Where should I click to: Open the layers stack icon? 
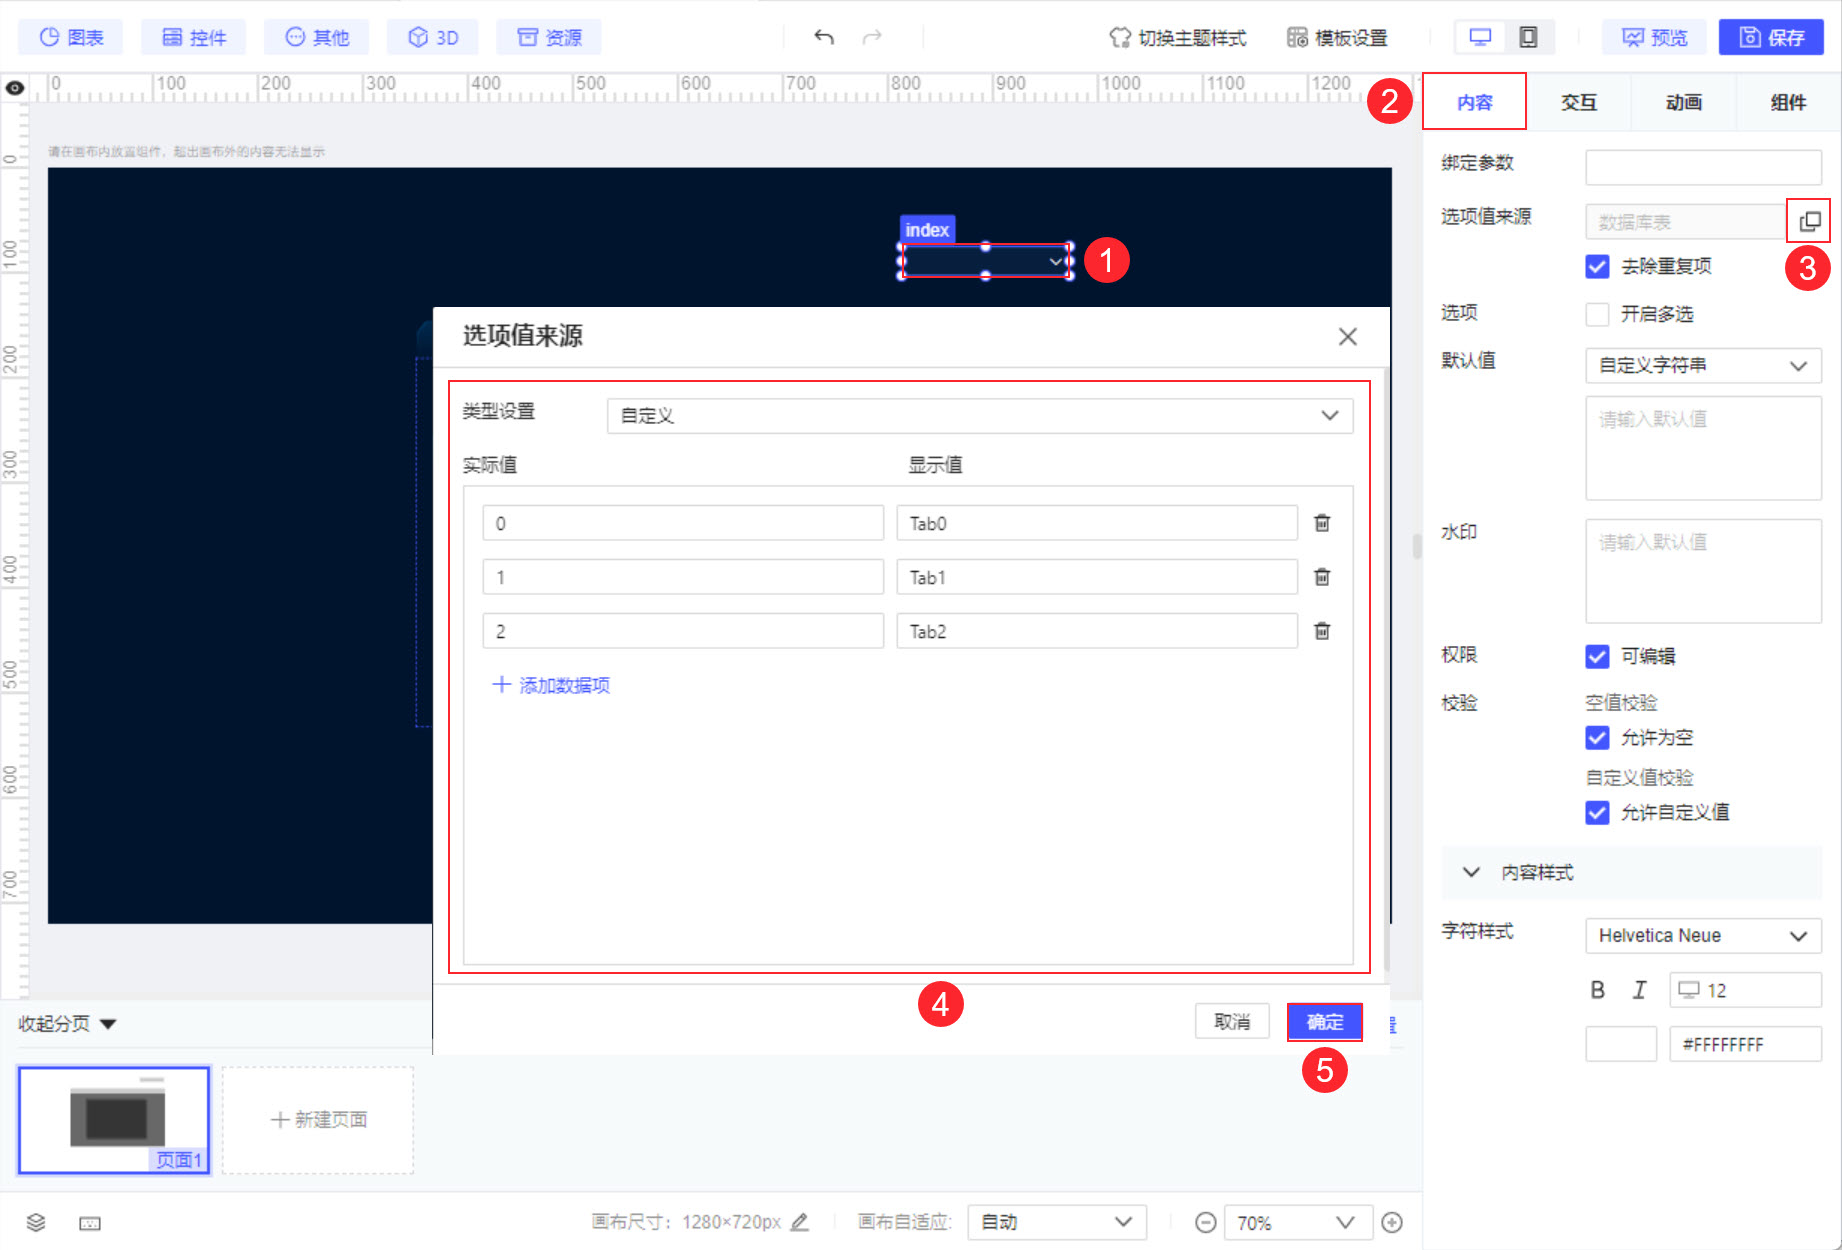click(x=36, y=1222)
